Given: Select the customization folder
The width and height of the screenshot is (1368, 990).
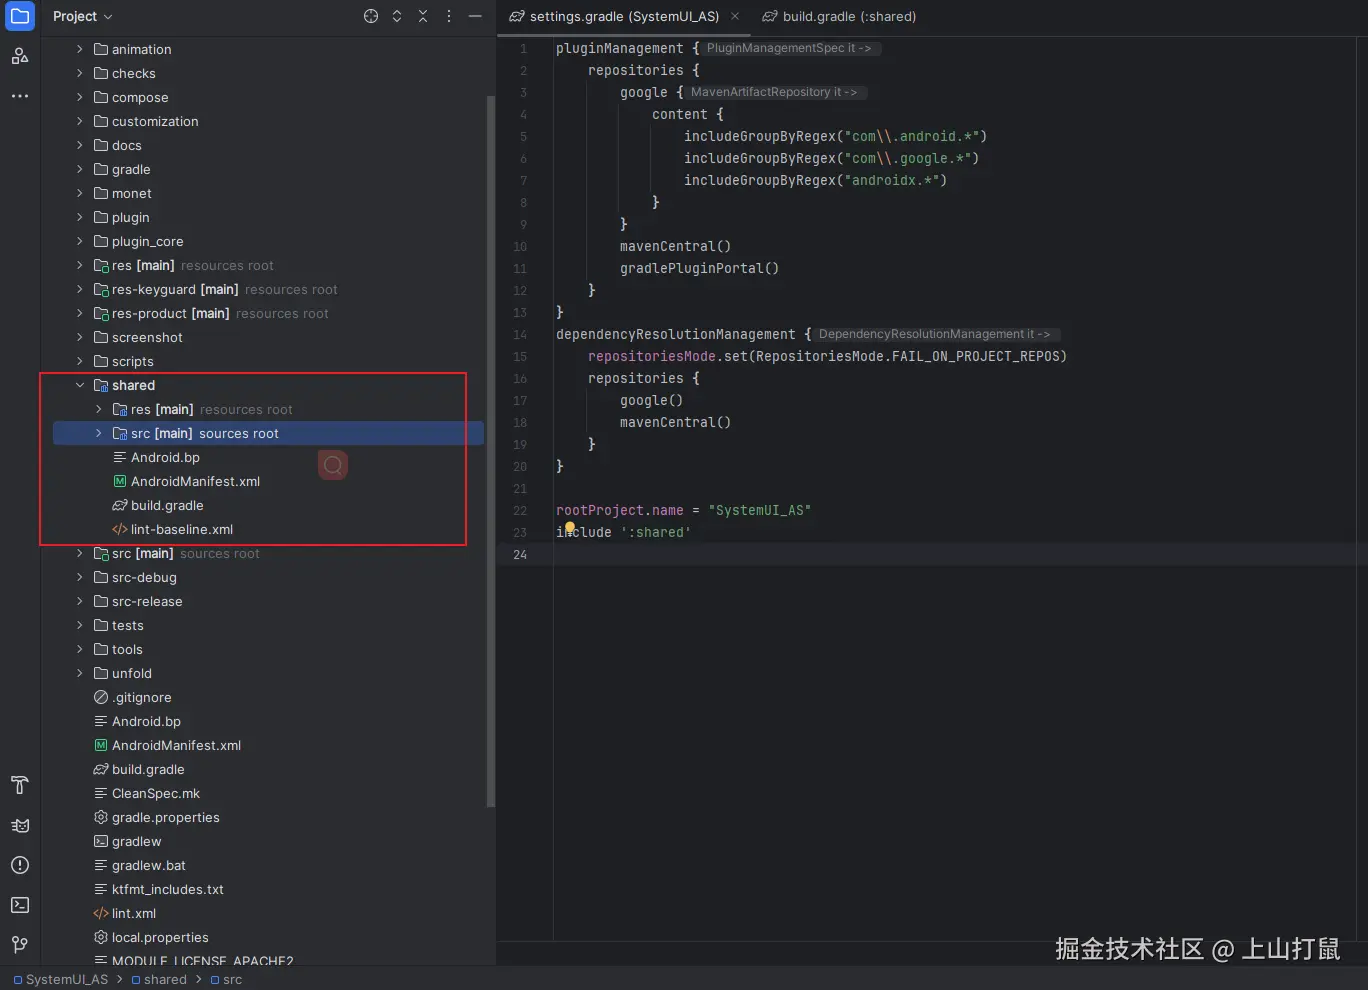Looking at the screenshot, I should point(155,121).
